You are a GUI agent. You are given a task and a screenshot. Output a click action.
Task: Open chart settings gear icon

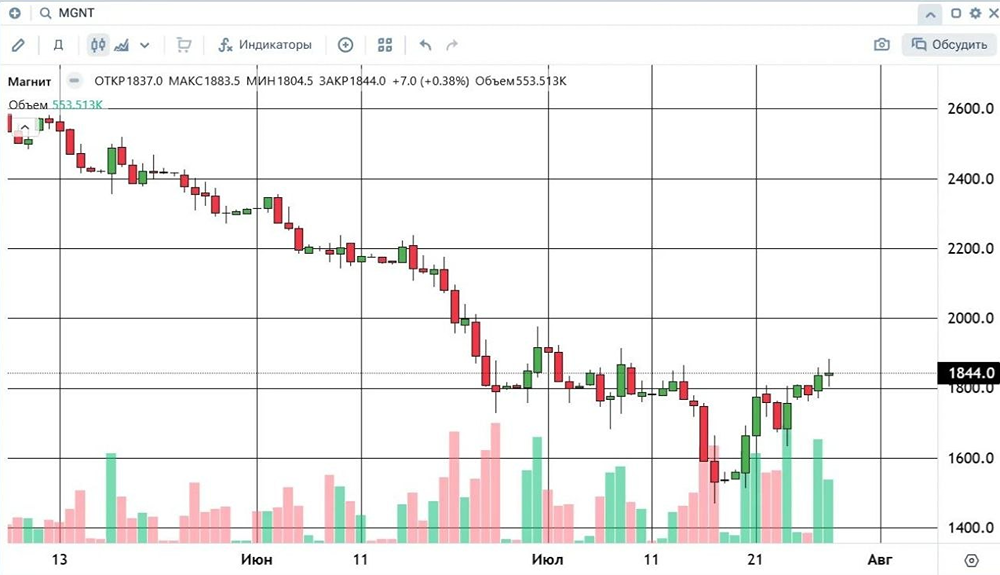tap(975, 13)
